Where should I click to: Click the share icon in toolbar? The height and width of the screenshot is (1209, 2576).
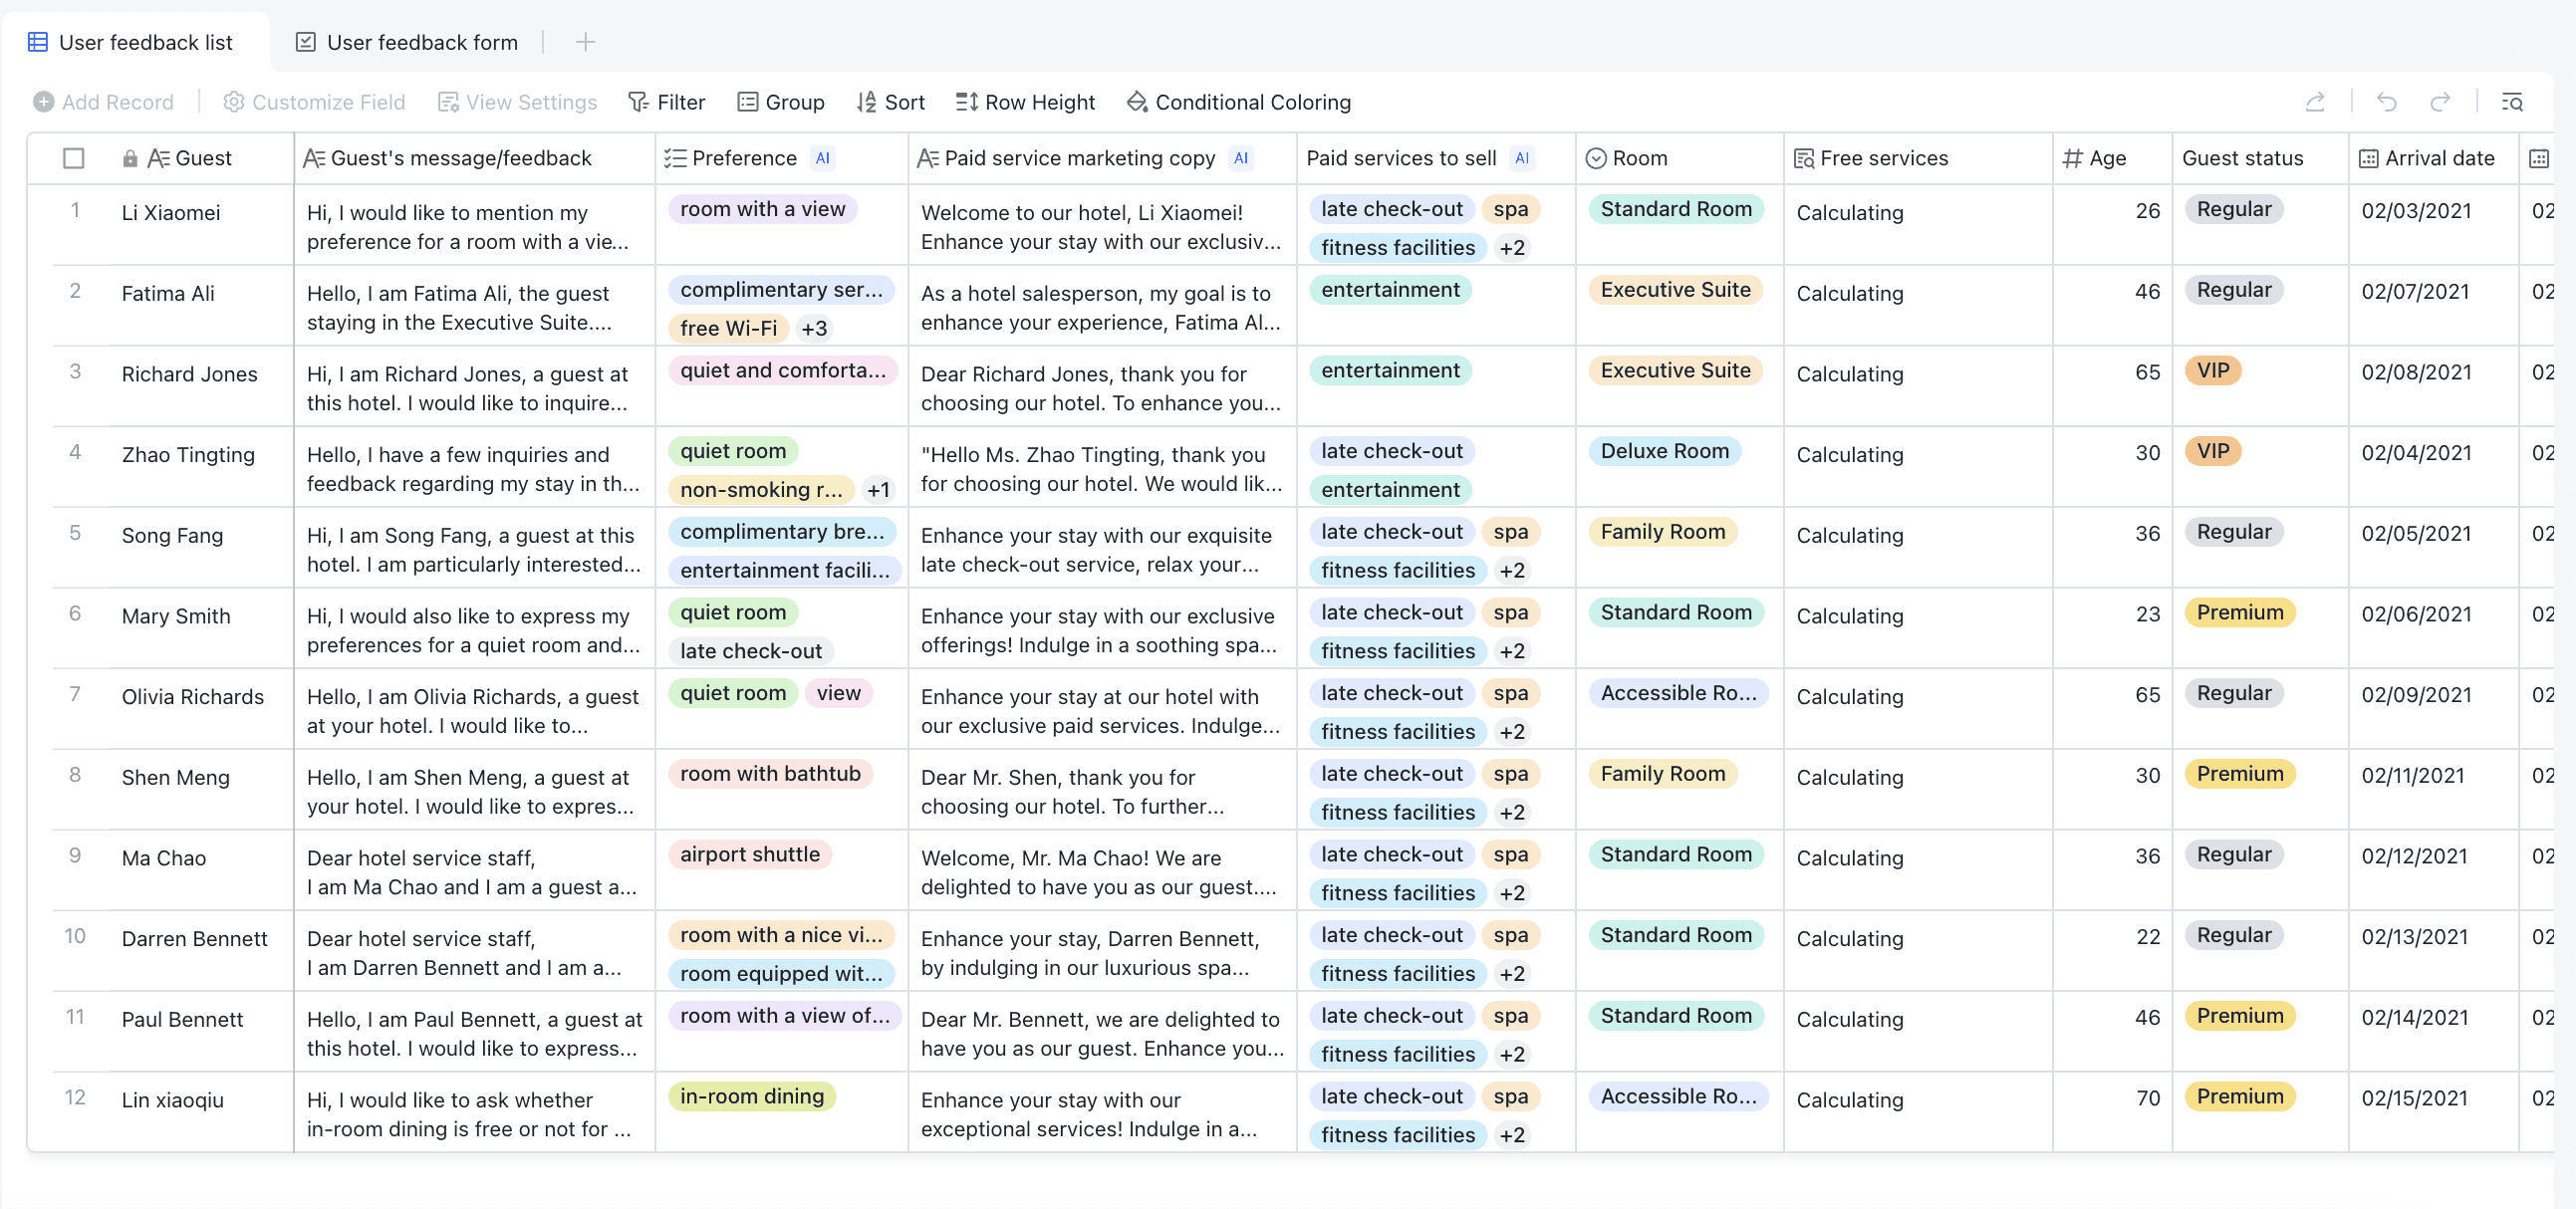coord(2314,102)
